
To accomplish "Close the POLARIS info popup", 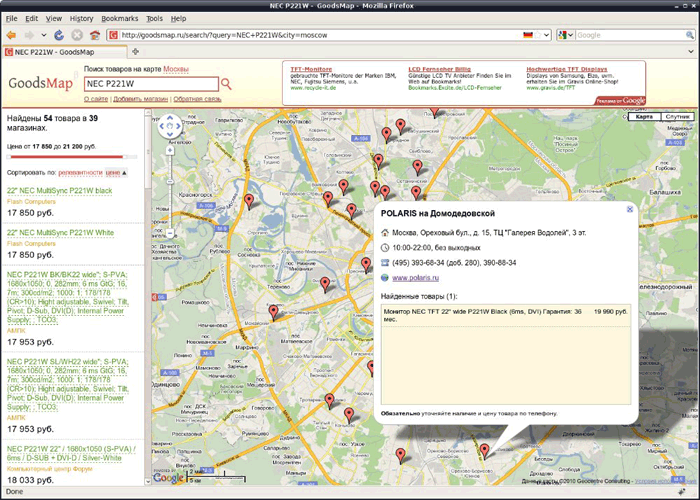I will click(629, 210).
